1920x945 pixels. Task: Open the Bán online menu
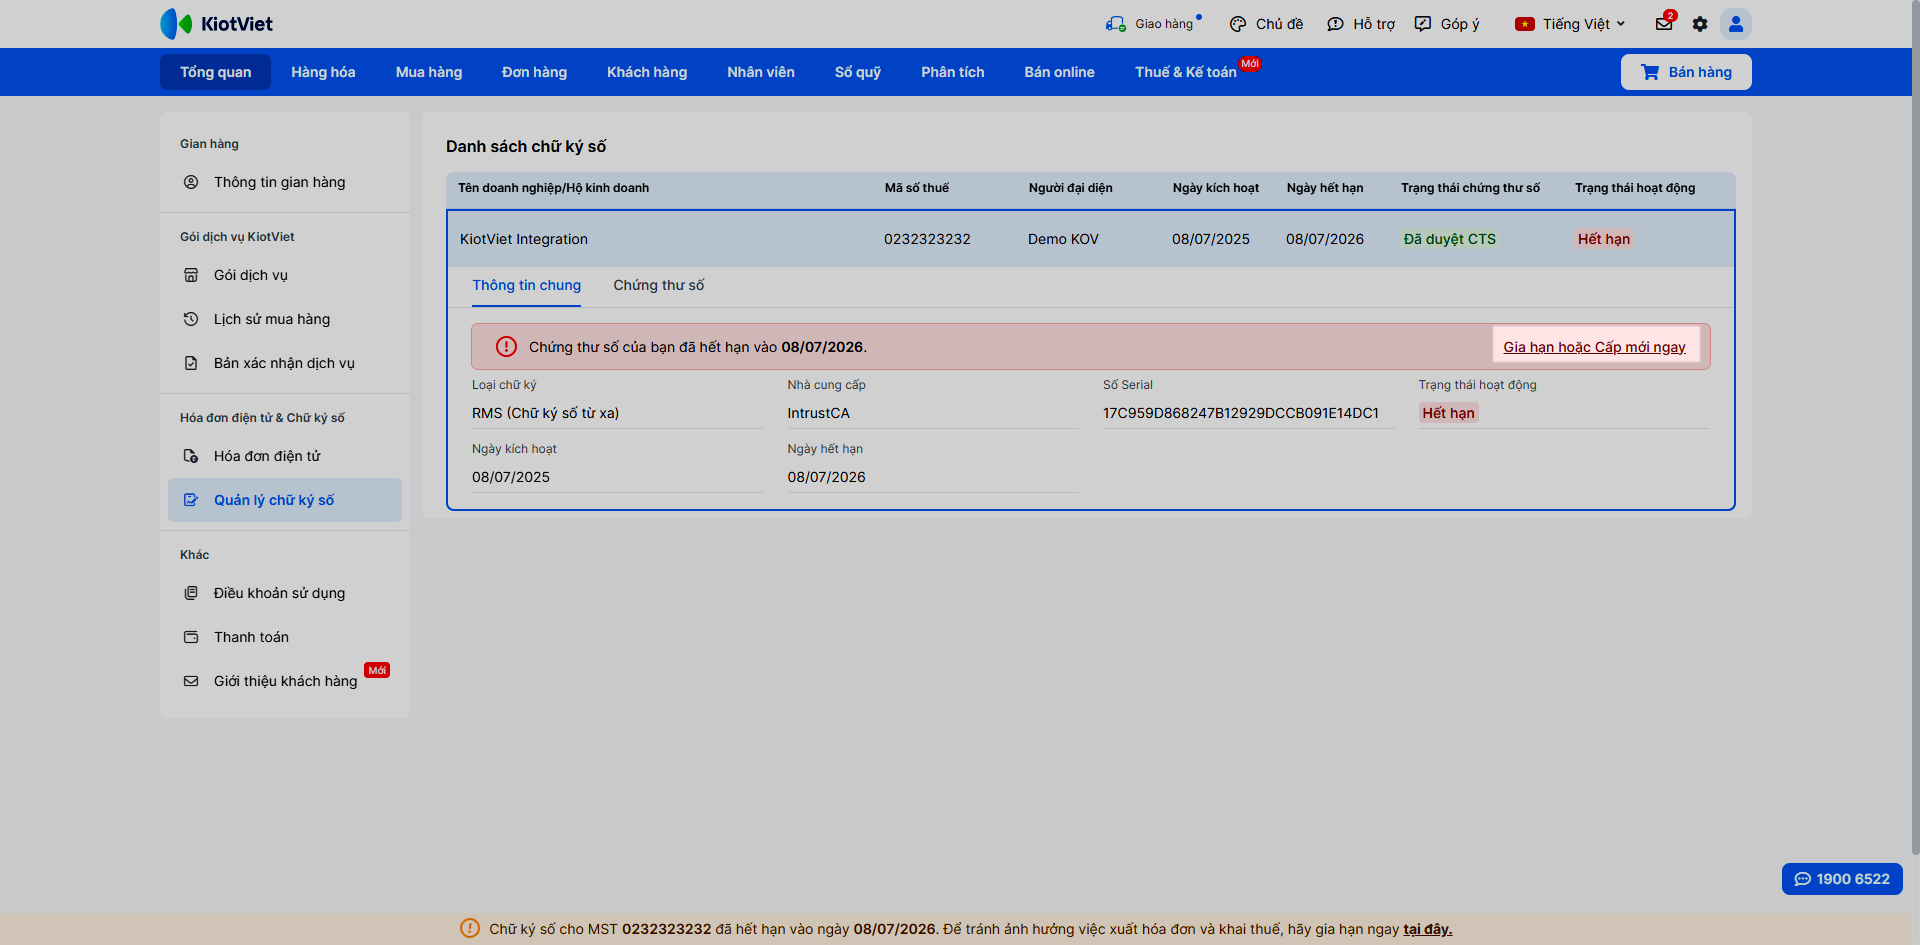(x=1059, y=72)
